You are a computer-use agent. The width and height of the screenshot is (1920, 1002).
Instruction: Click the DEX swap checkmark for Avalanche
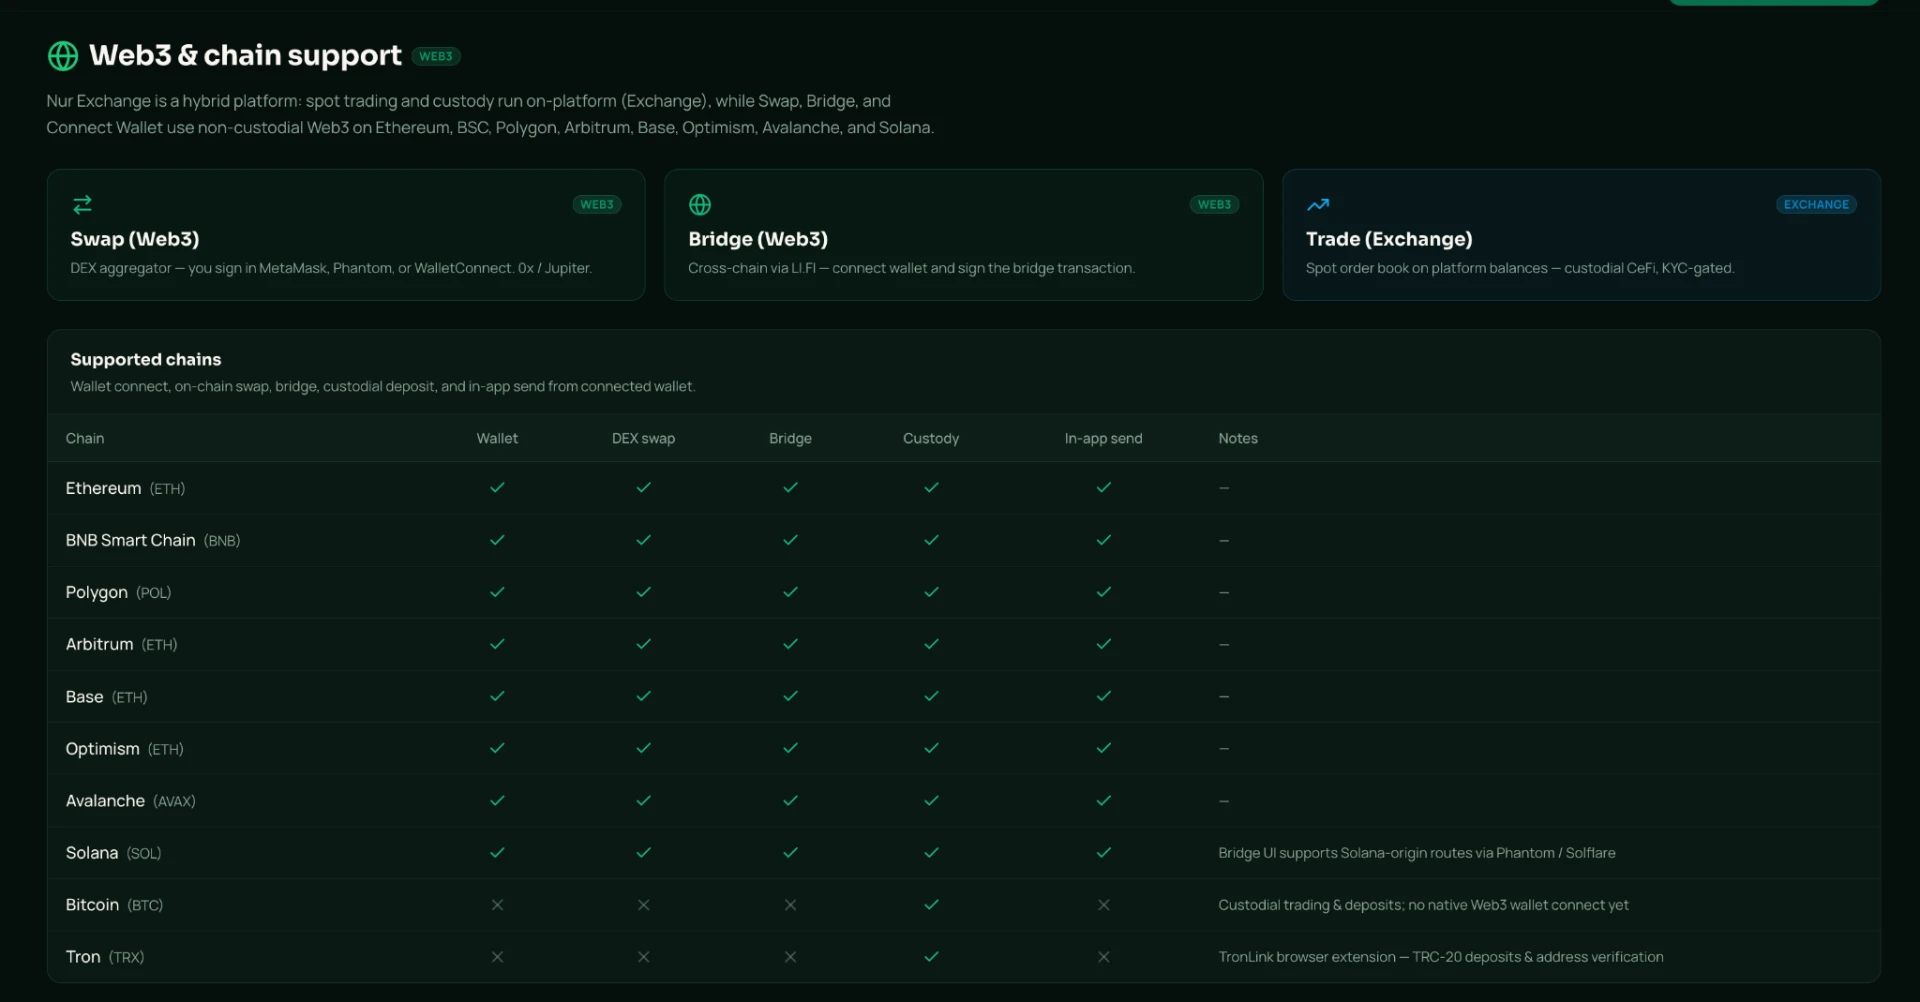pos(643,800)
